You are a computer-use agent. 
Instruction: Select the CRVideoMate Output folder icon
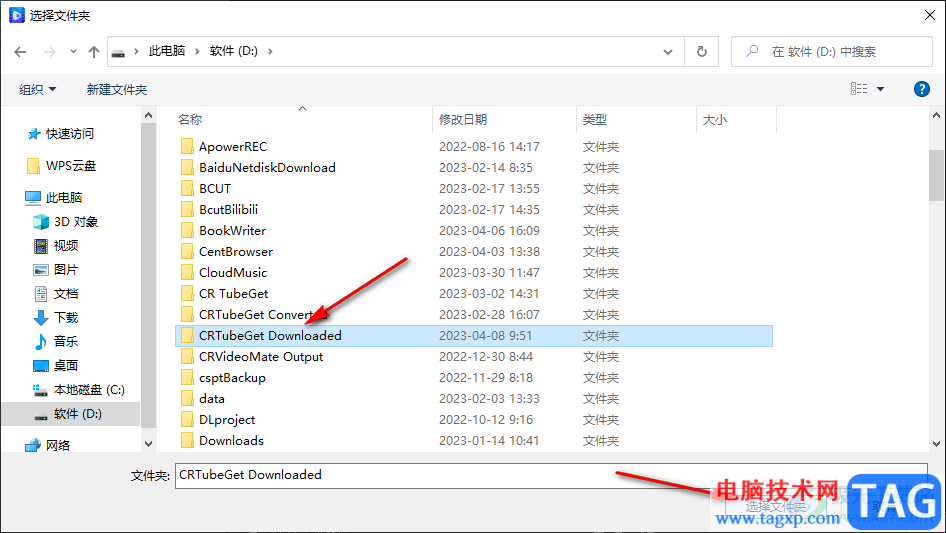pos(187,357)
